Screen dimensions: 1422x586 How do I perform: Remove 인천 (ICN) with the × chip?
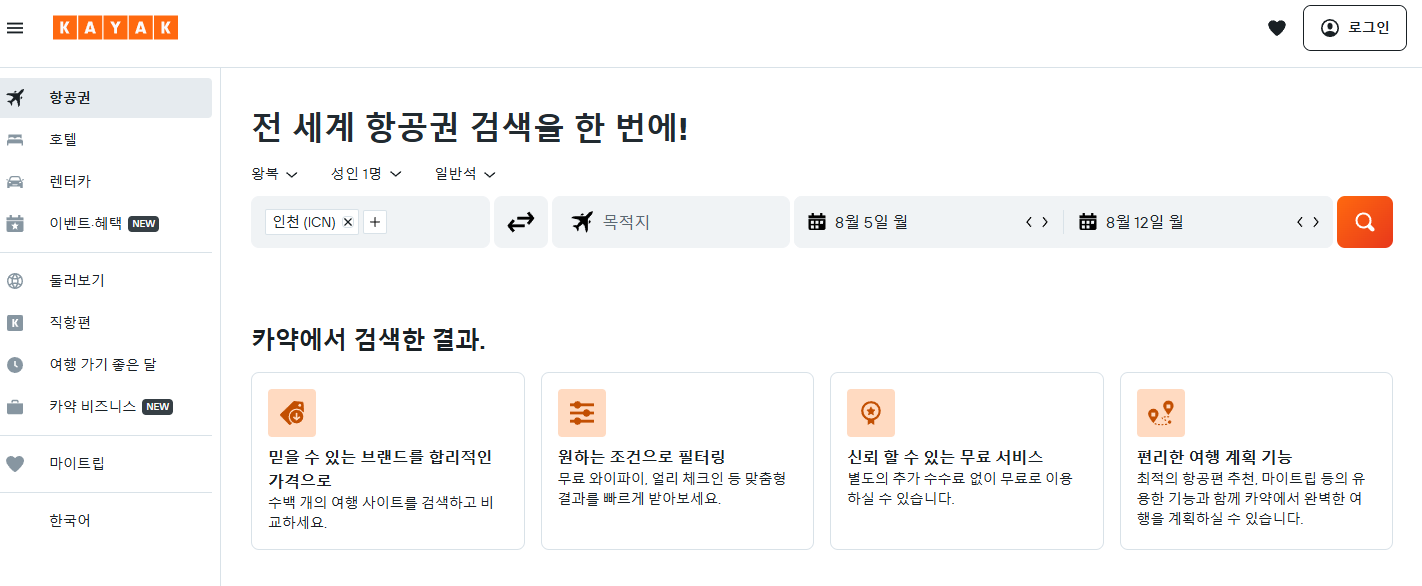[x=347, y=221]
